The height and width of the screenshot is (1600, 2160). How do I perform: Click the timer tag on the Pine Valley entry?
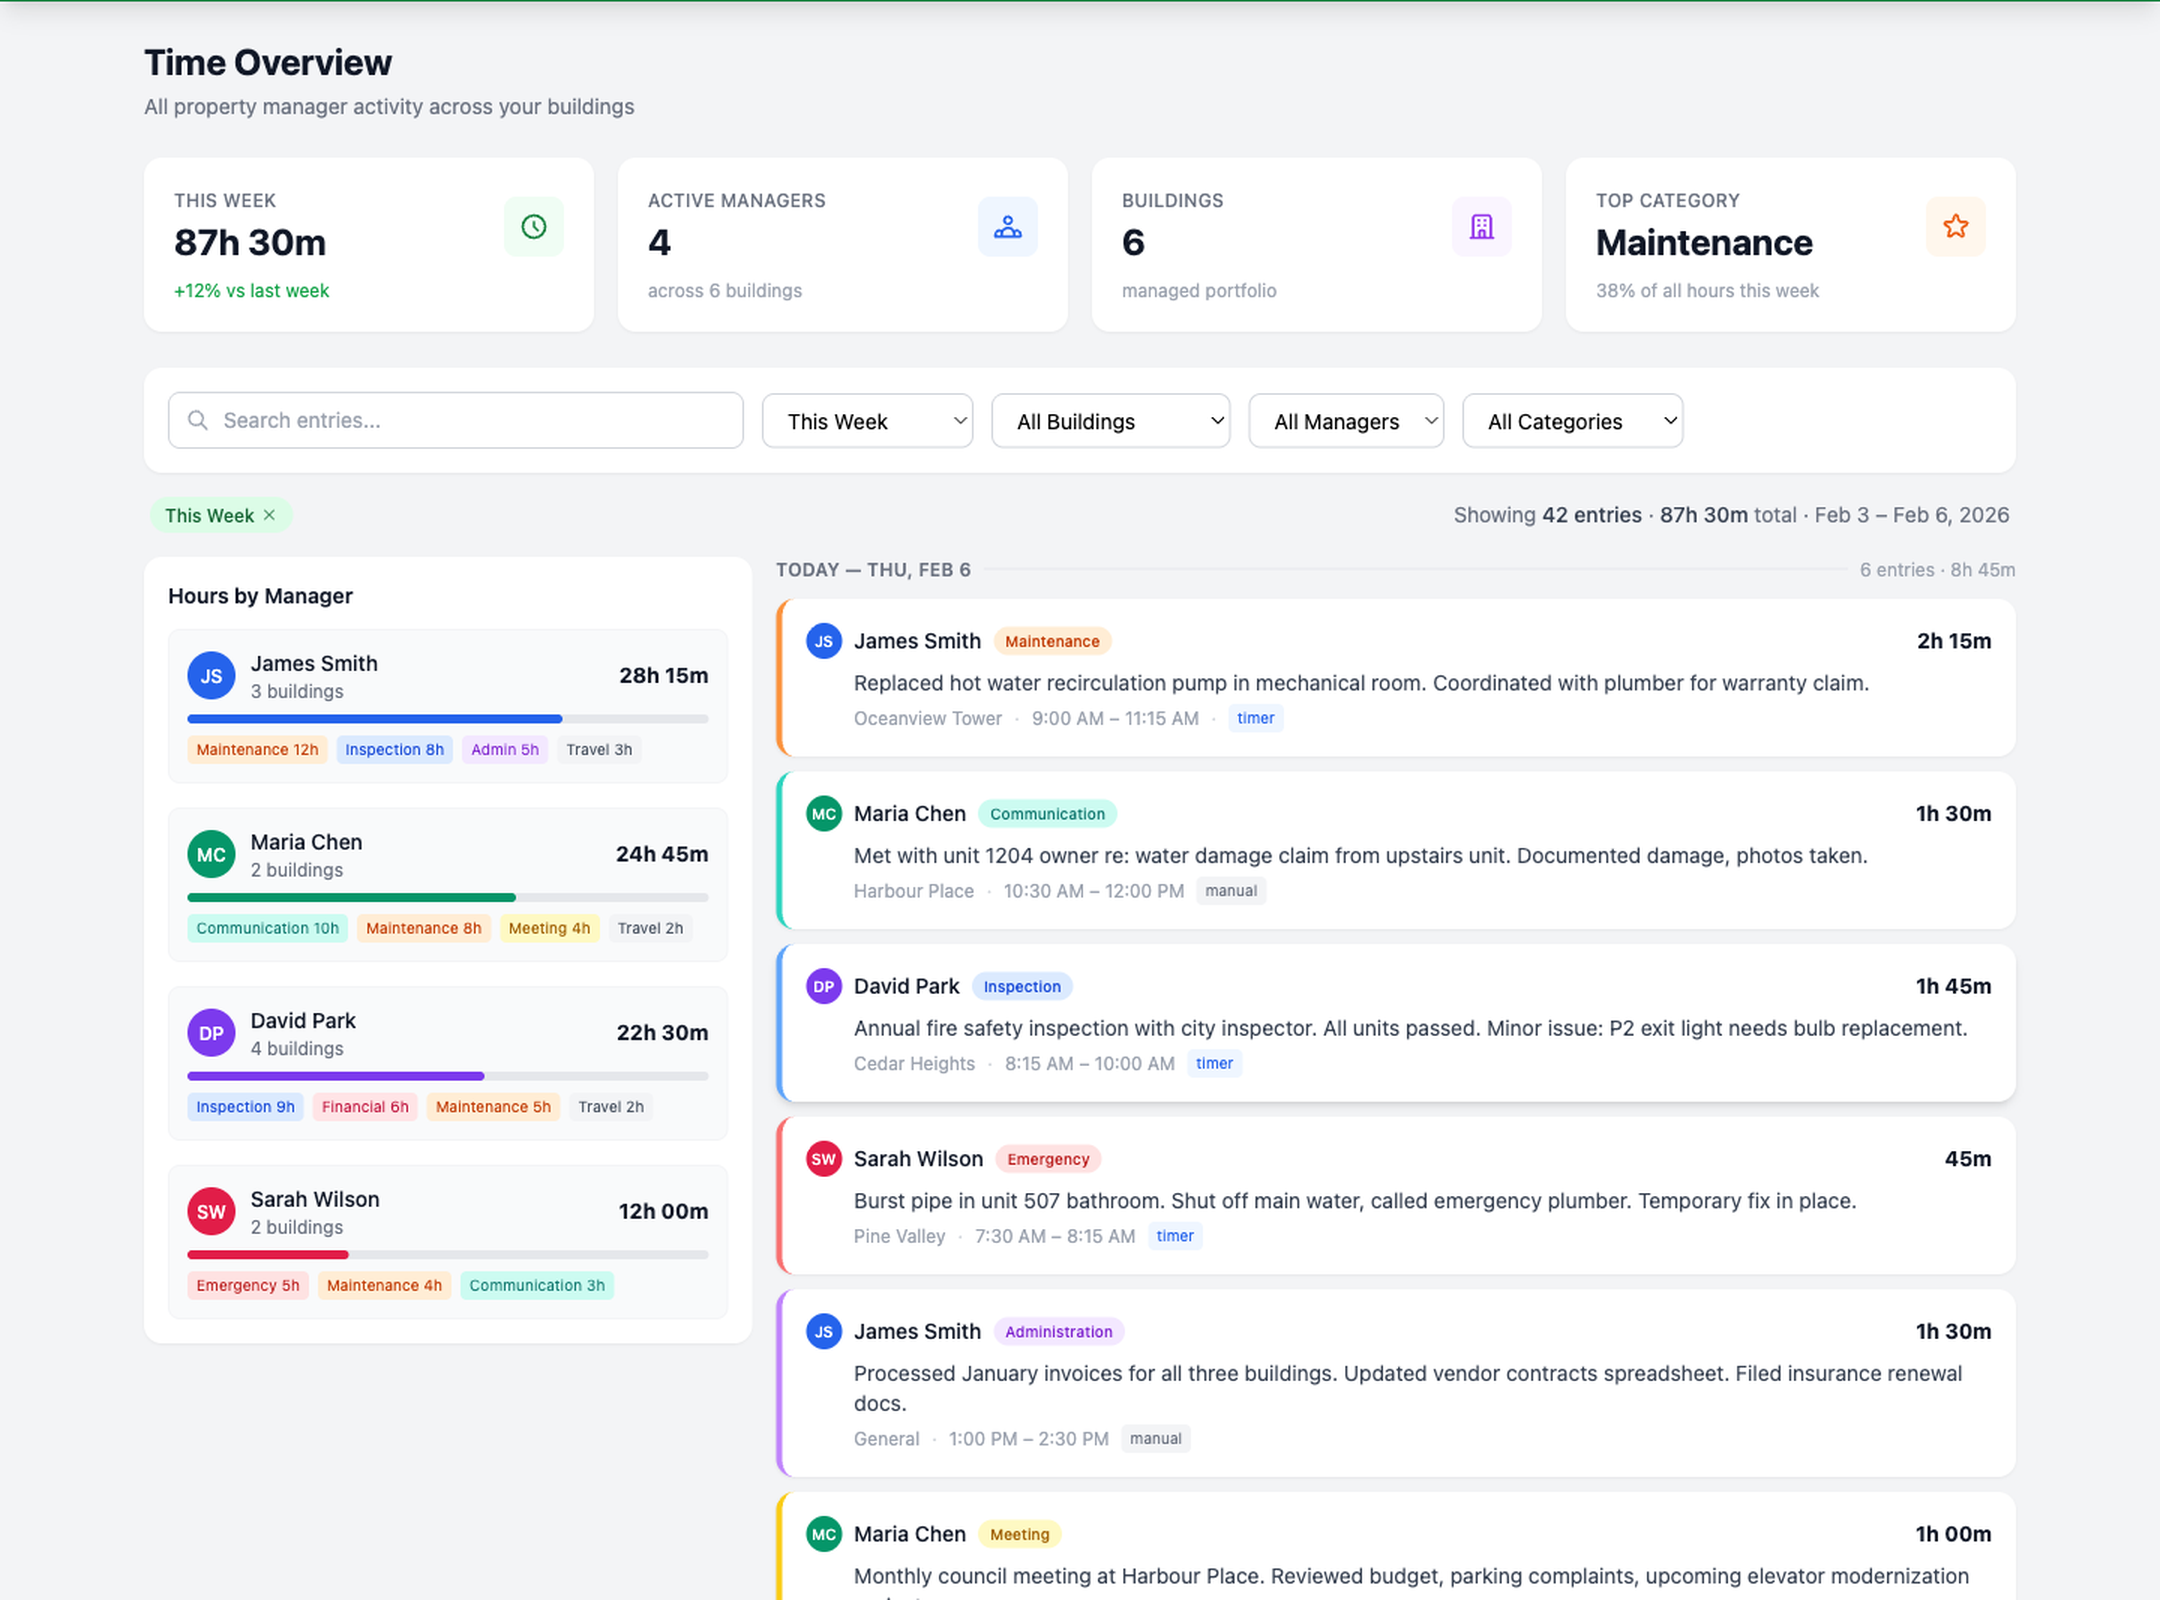[1175, 1236]
